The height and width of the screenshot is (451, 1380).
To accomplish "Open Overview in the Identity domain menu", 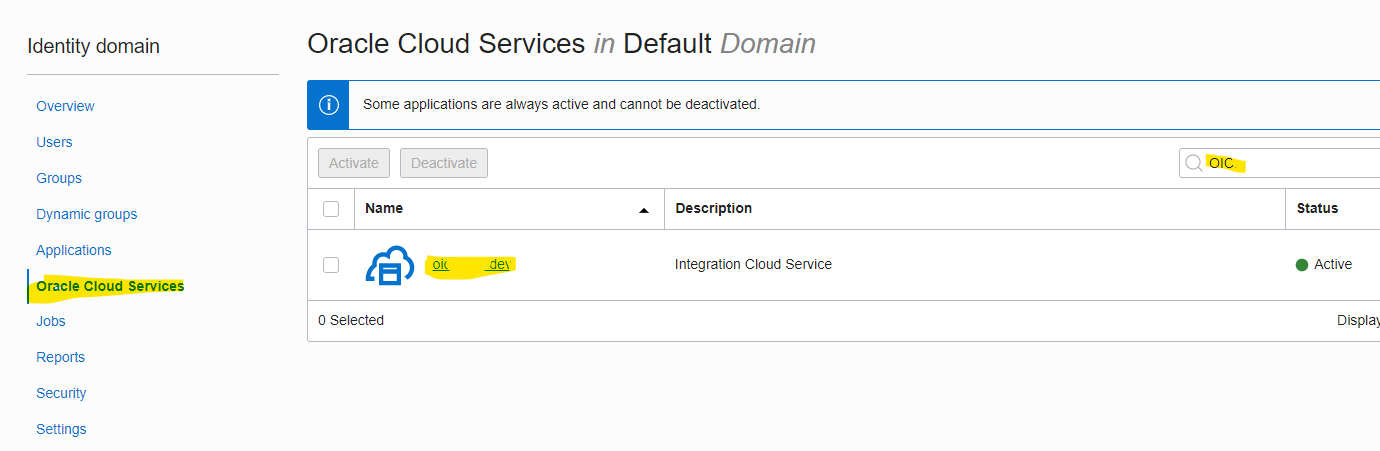I will [65, 106].
